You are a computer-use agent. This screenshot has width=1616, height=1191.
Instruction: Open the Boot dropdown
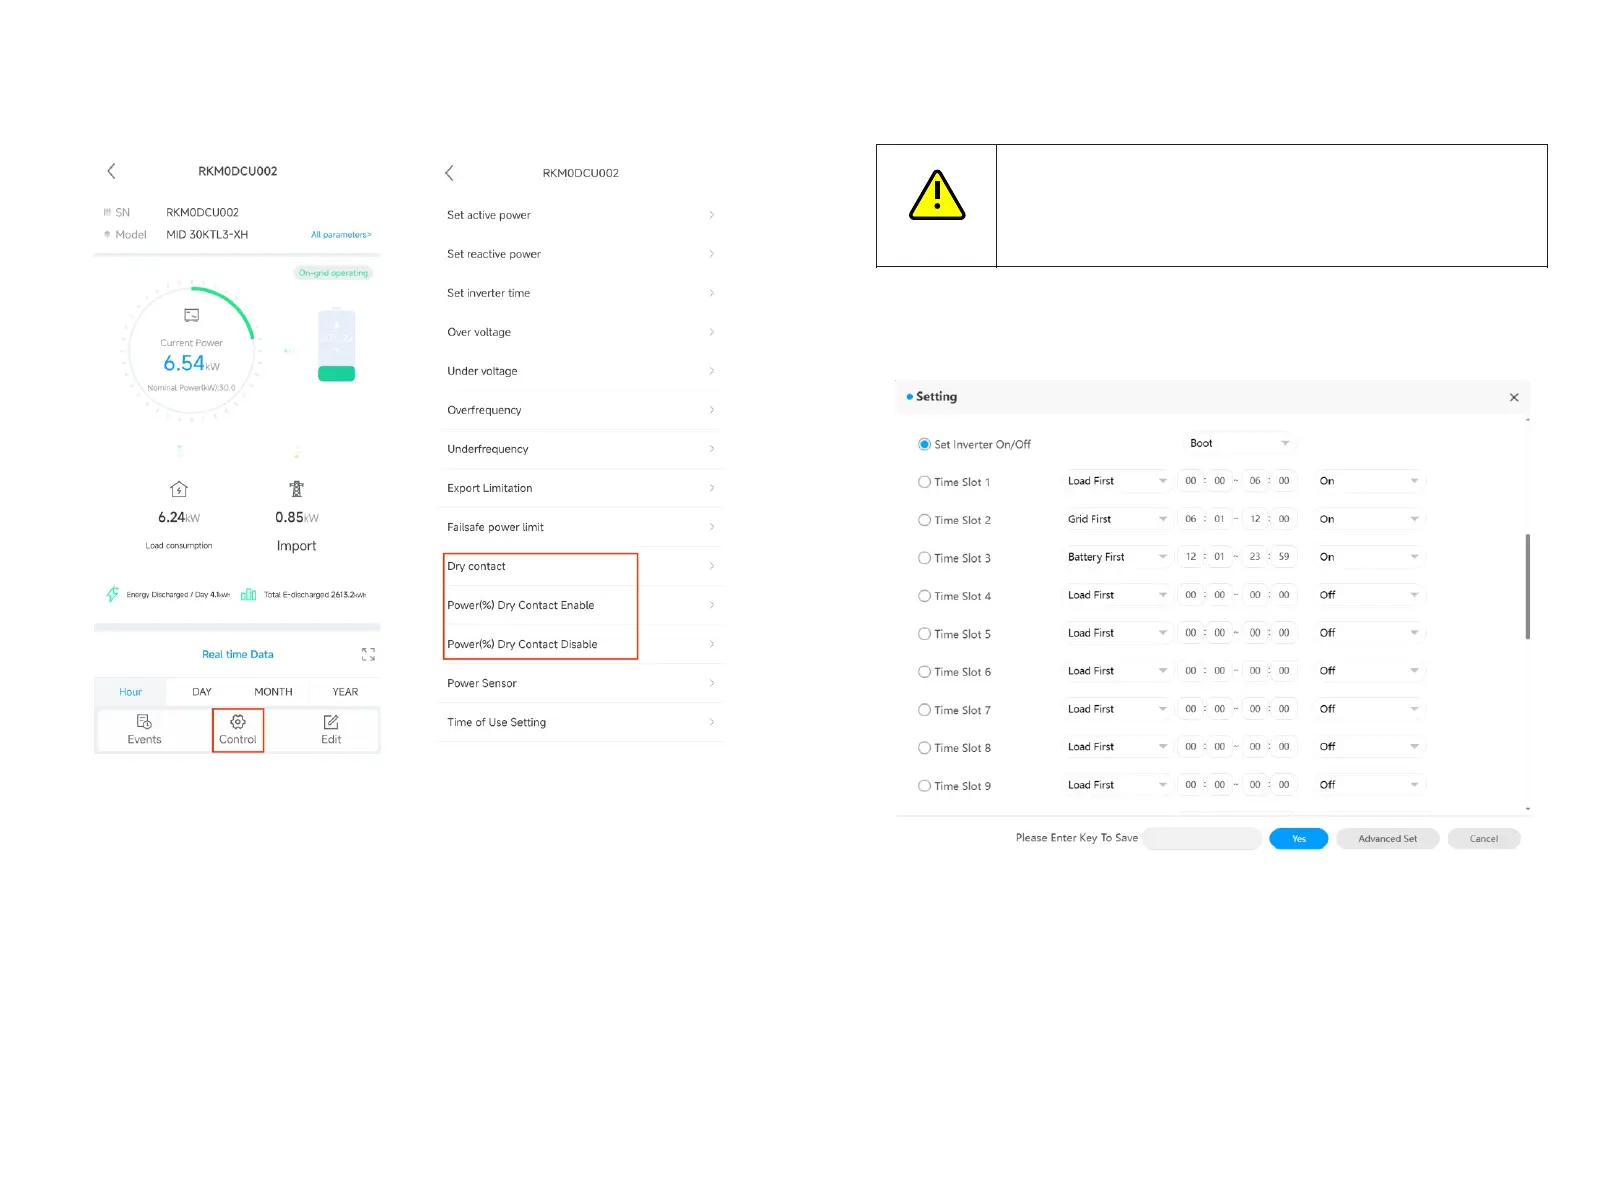pos(1239,443)
